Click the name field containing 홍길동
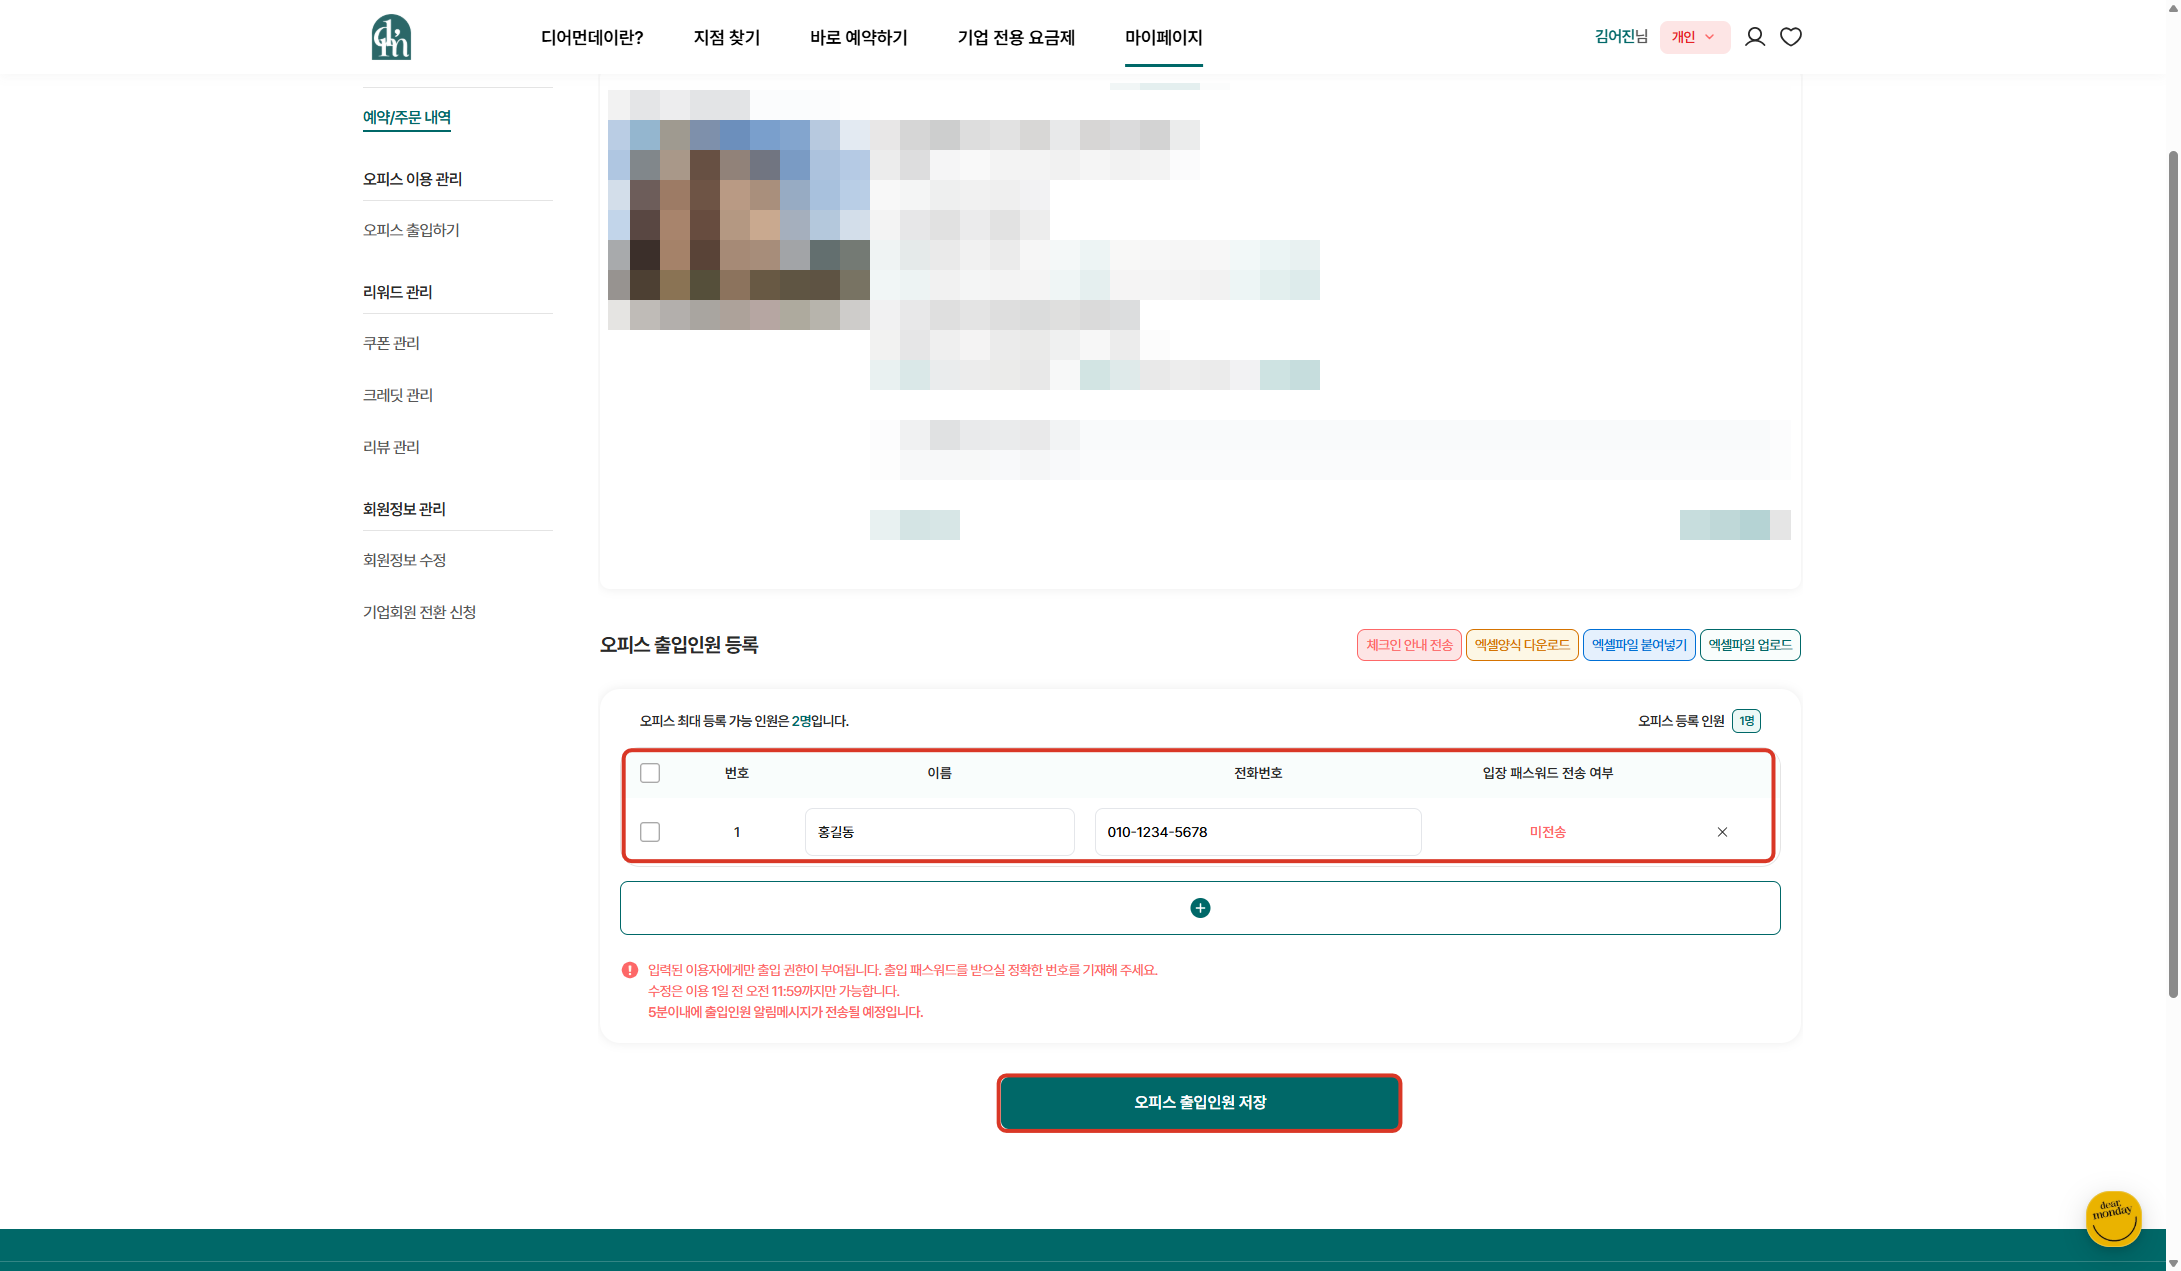The height and width of the screenshot is (1271, 2181). [939, 832]
